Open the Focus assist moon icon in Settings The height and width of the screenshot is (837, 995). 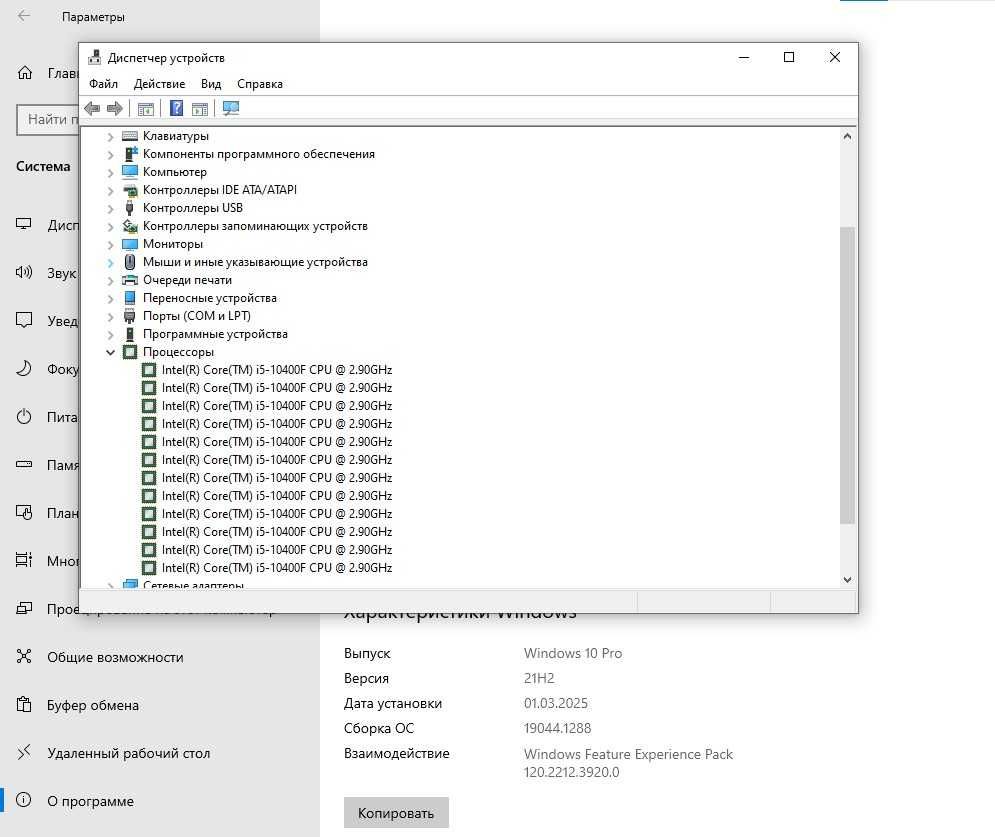click(x=24, y=368)
